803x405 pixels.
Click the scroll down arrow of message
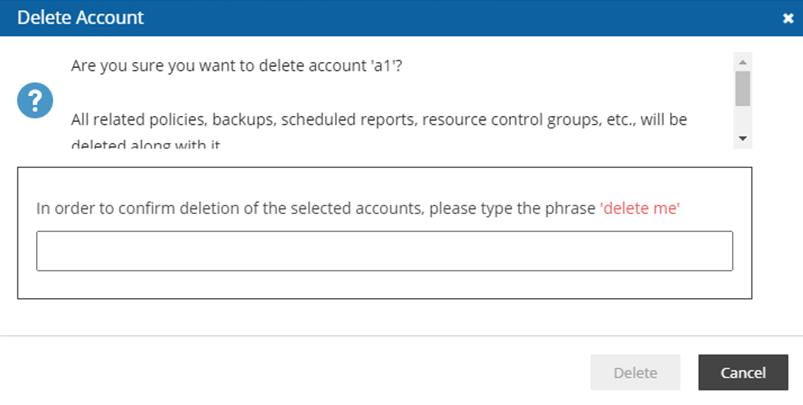[x=742, y=139]
